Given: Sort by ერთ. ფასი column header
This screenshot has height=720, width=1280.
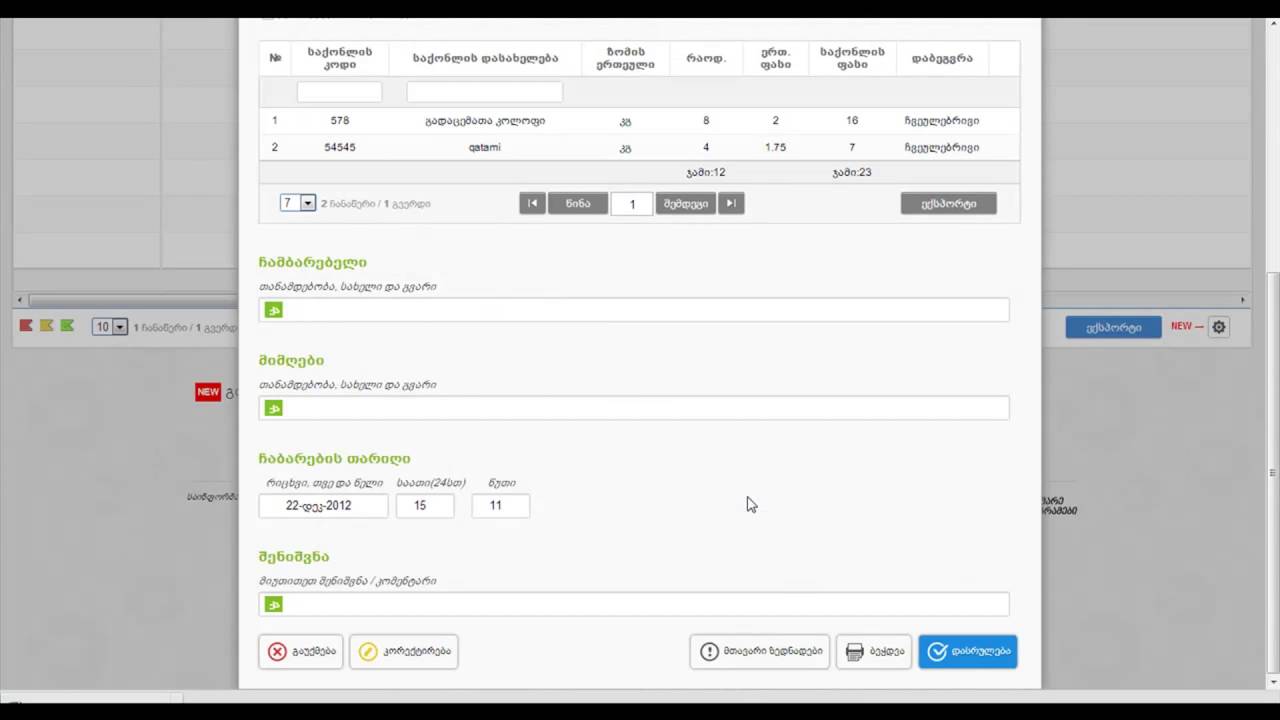Looking at the screenshot, I should coord(775,58).
